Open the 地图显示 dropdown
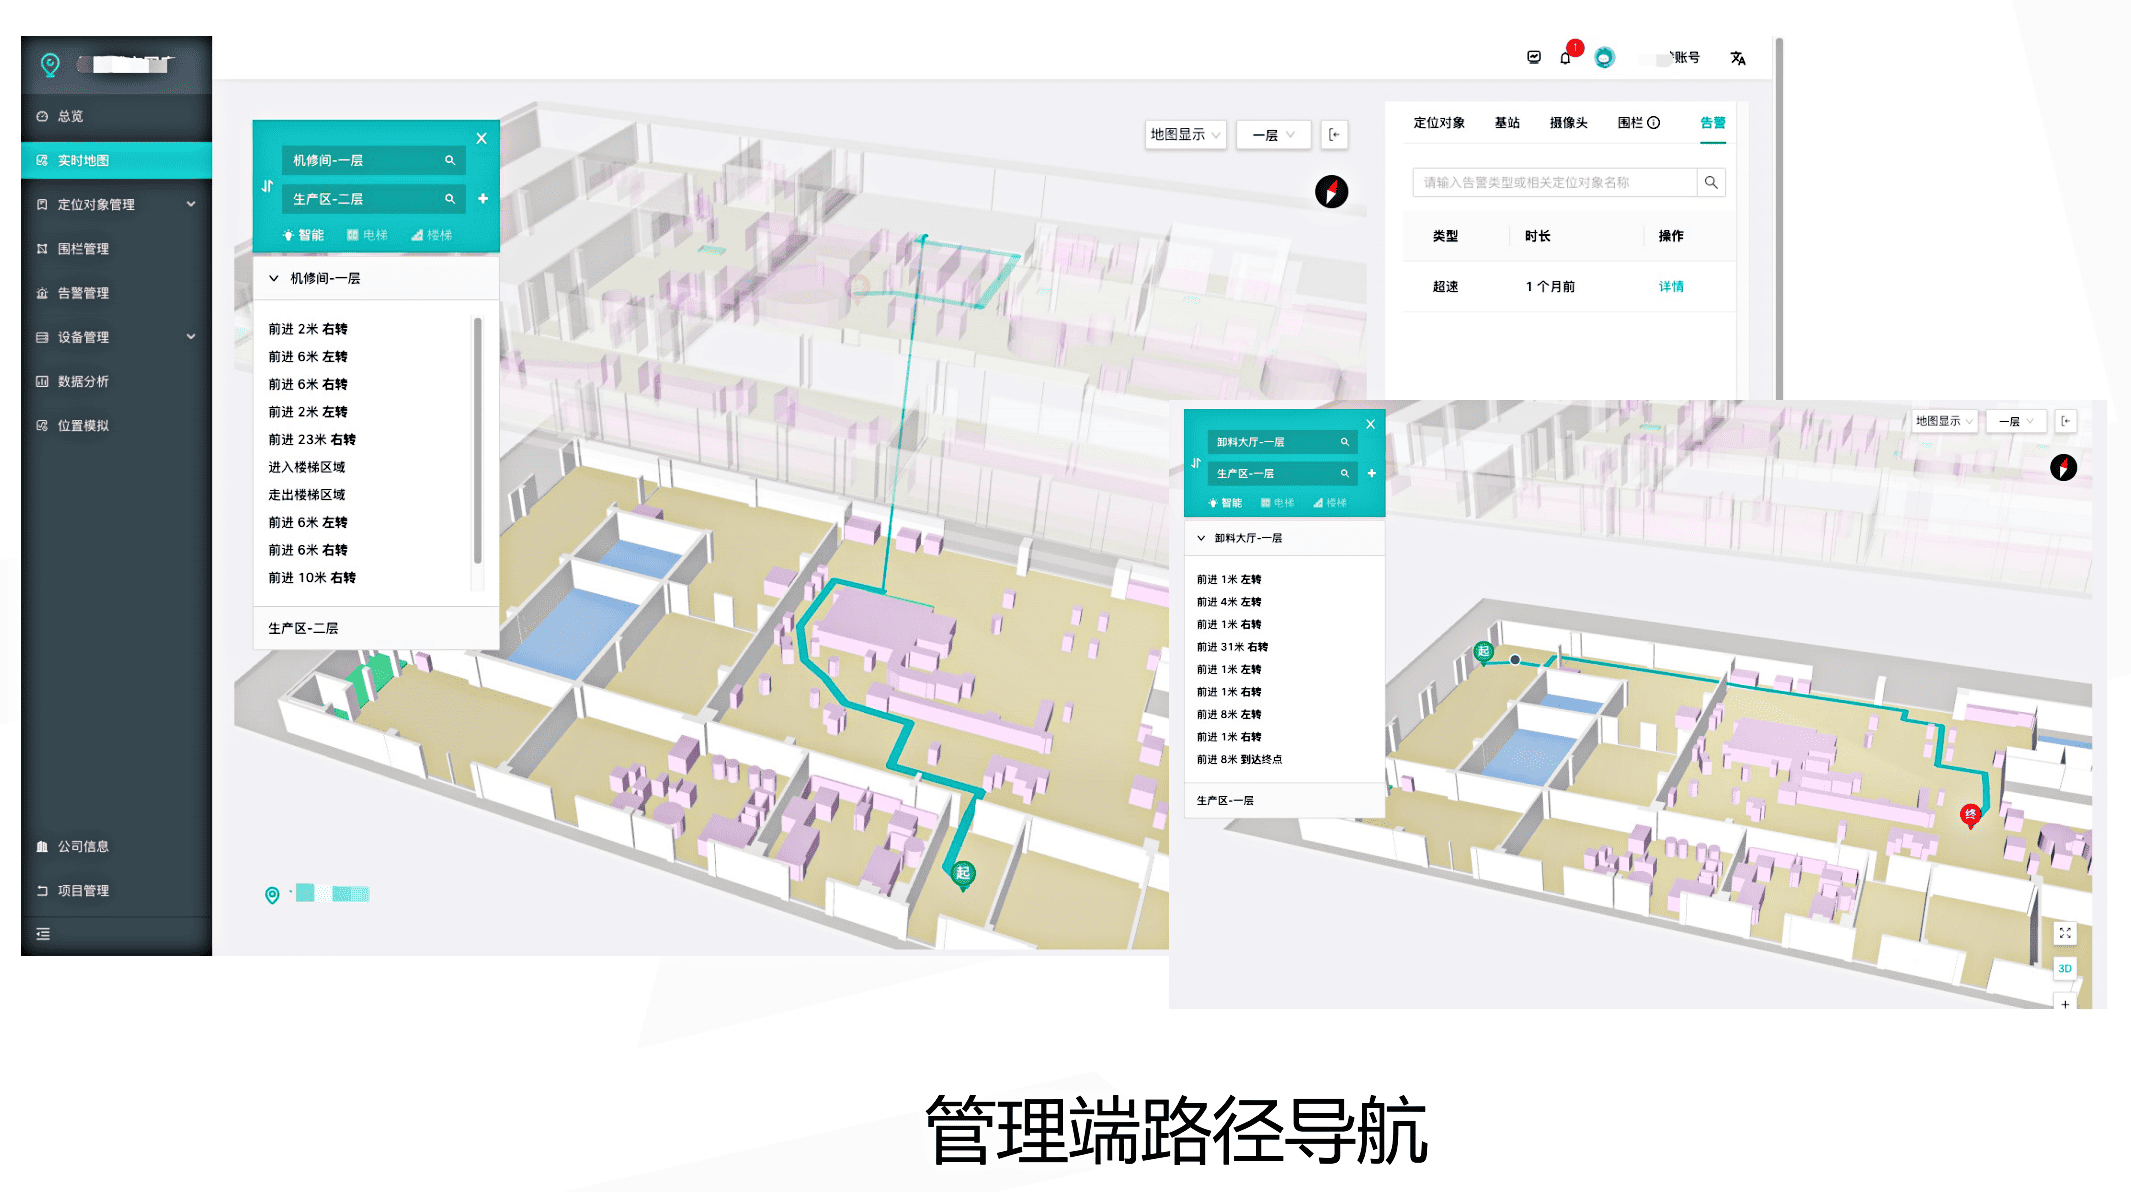Image resolution: width=2131 pixels, height=1192 pixels. click(1185, 135)
